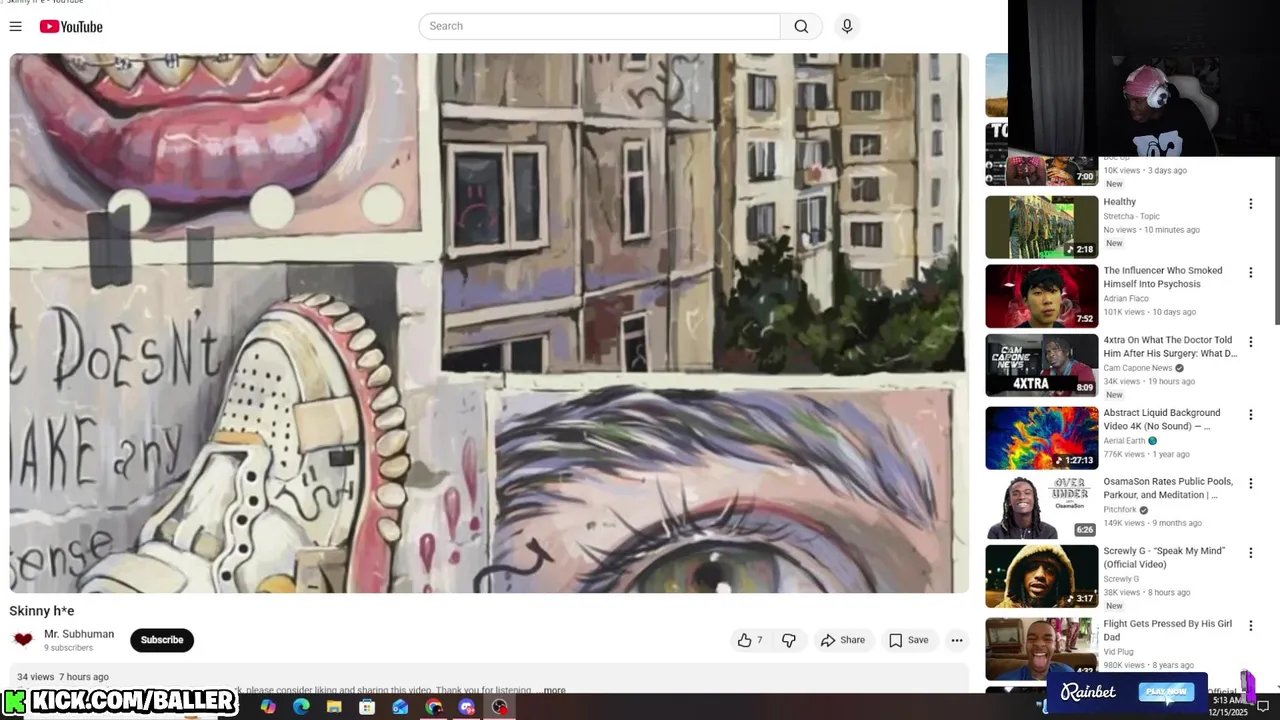Switch to Chrome in the taskbar
Viewport: 1280px width, 720px height.
pos(433,707)
